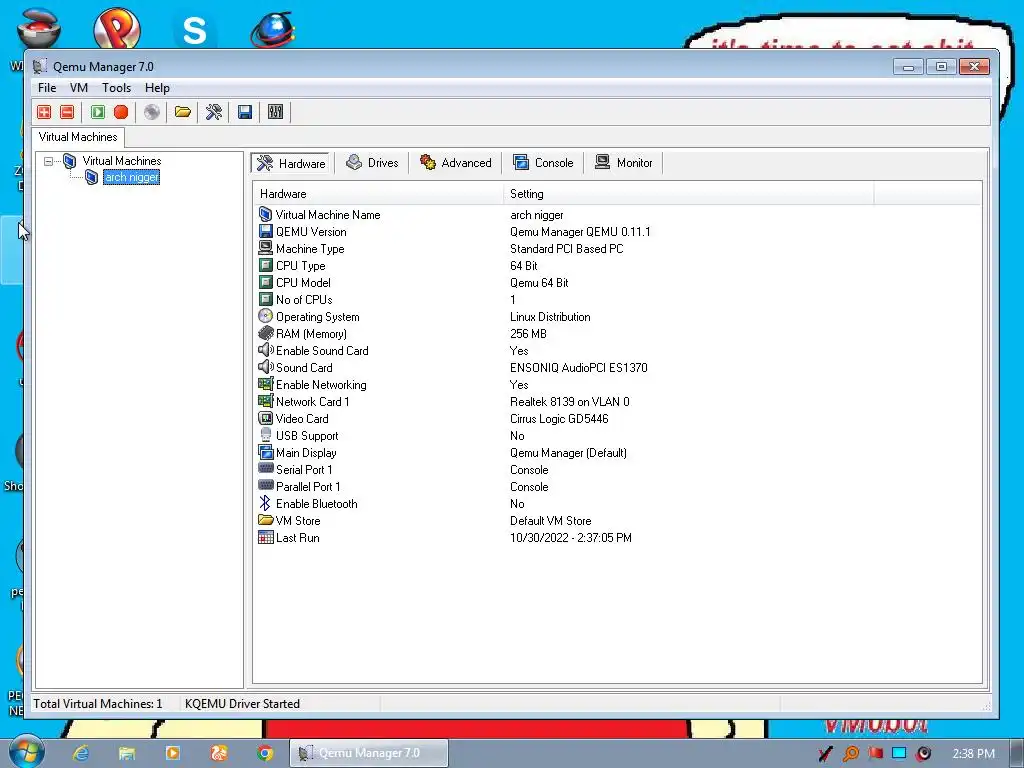Switch to the Drives tab
The width and height of the screenshot is (1024, 768).
(x=372, y=163)
